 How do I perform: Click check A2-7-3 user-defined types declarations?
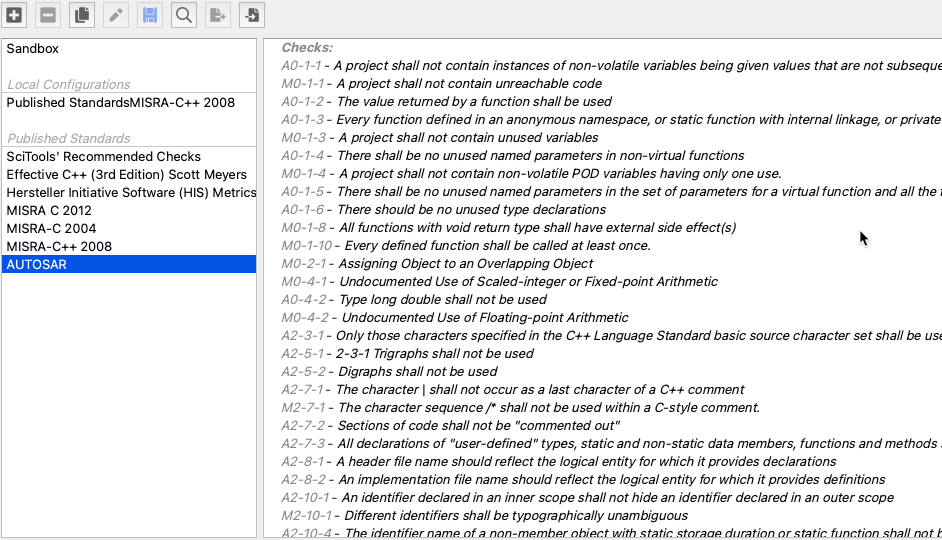point(612,444)
